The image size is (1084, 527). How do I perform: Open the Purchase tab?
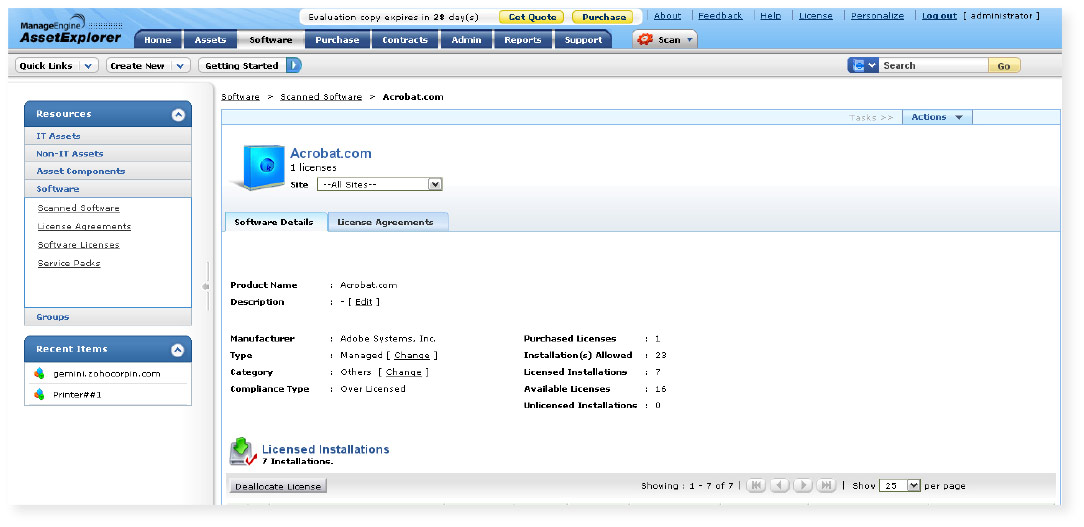[x=337, y=40]
